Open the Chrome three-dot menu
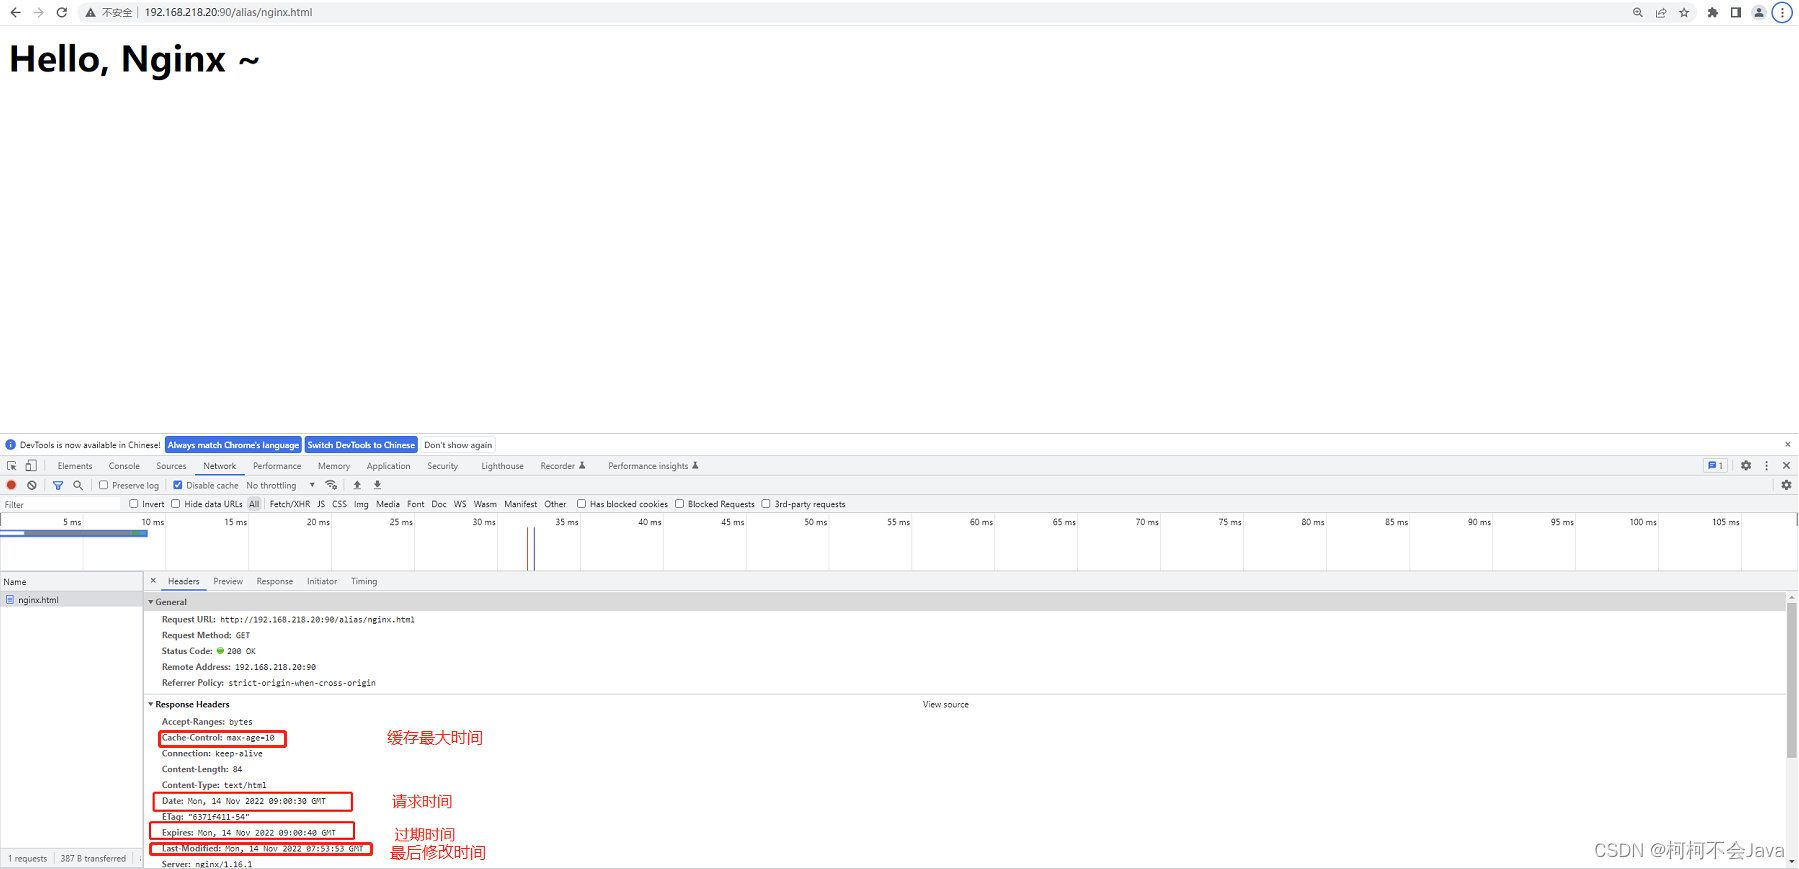The width and height of the screenshot is (1799, 869). coord(1782,13)
